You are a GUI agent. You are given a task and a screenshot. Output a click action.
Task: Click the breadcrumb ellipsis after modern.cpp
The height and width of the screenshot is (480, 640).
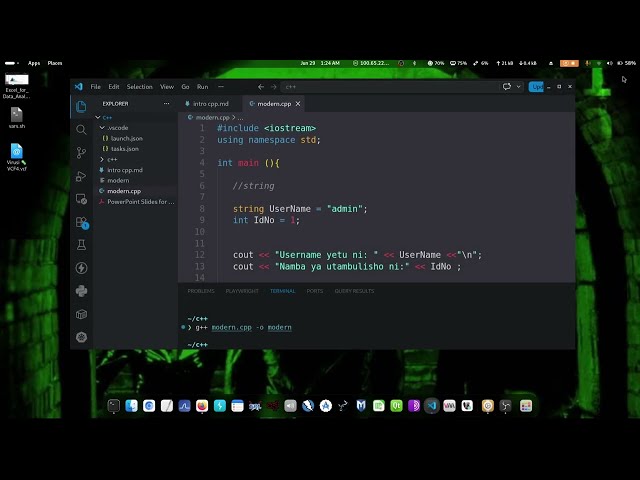click(x=240, y=118)
